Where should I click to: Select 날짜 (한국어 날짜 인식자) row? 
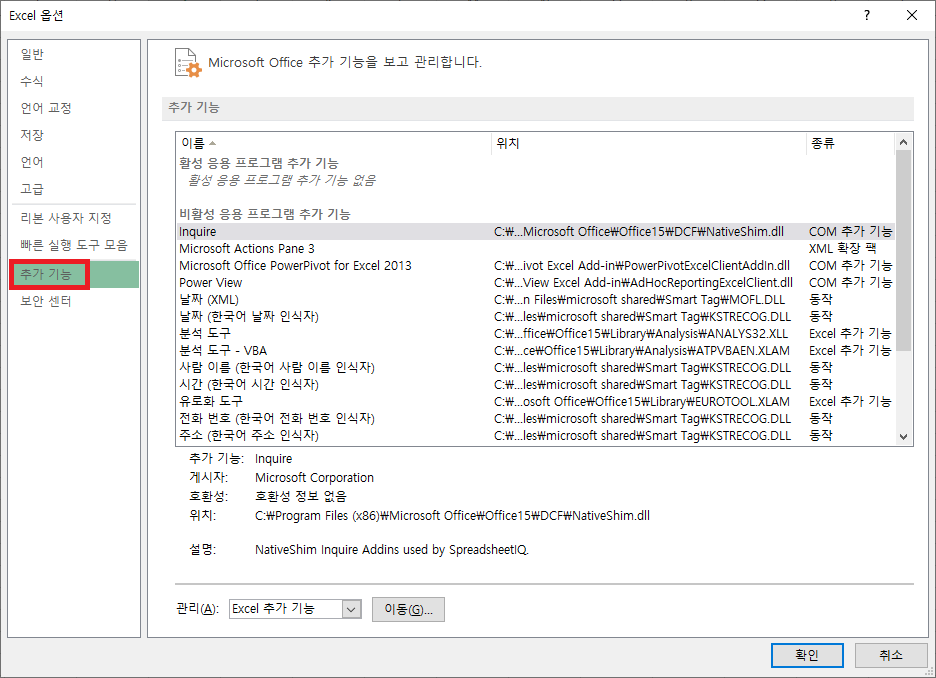point(535,316)
